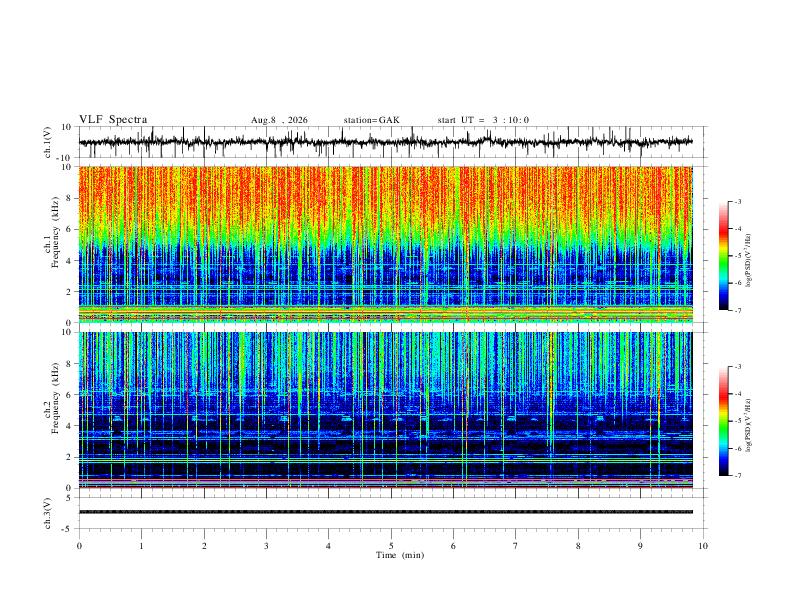This screenshot has height=612, width=792.
Task: Click the upper PSD color scale bar
Action: coord(723,256)
